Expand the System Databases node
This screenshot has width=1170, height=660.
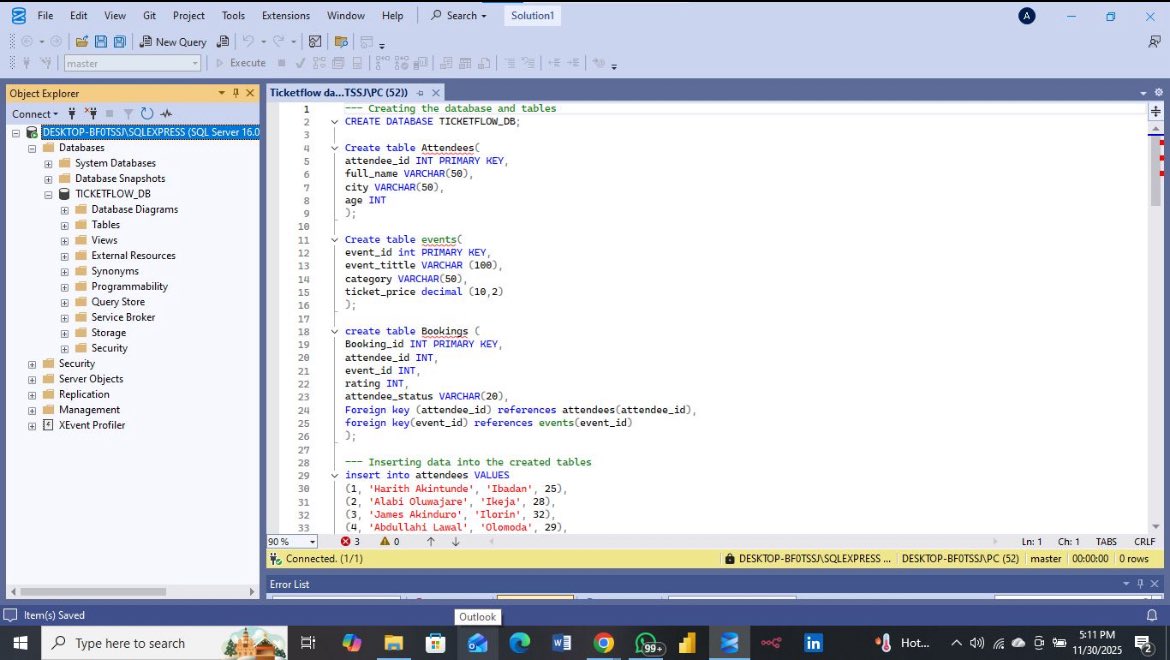pos(48,164)
